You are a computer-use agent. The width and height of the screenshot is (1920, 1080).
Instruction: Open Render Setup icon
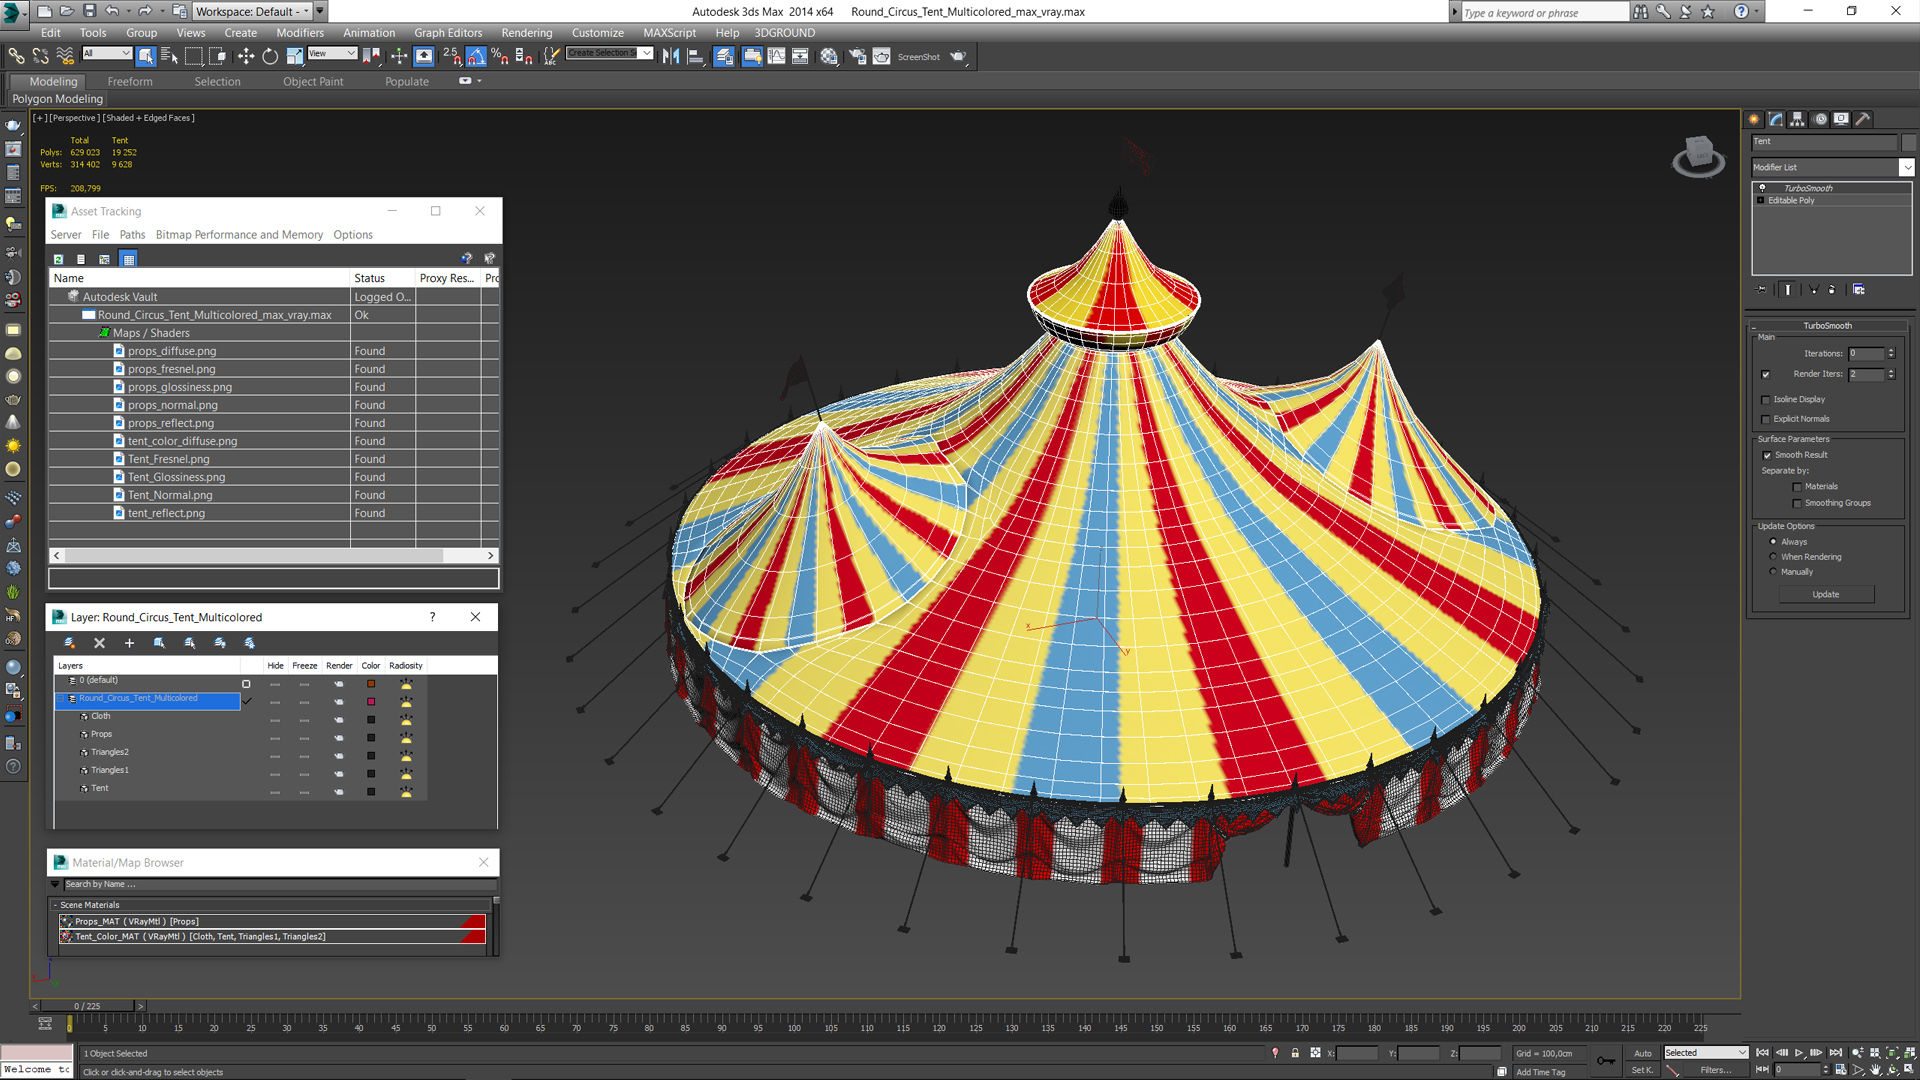pos(857,56)
